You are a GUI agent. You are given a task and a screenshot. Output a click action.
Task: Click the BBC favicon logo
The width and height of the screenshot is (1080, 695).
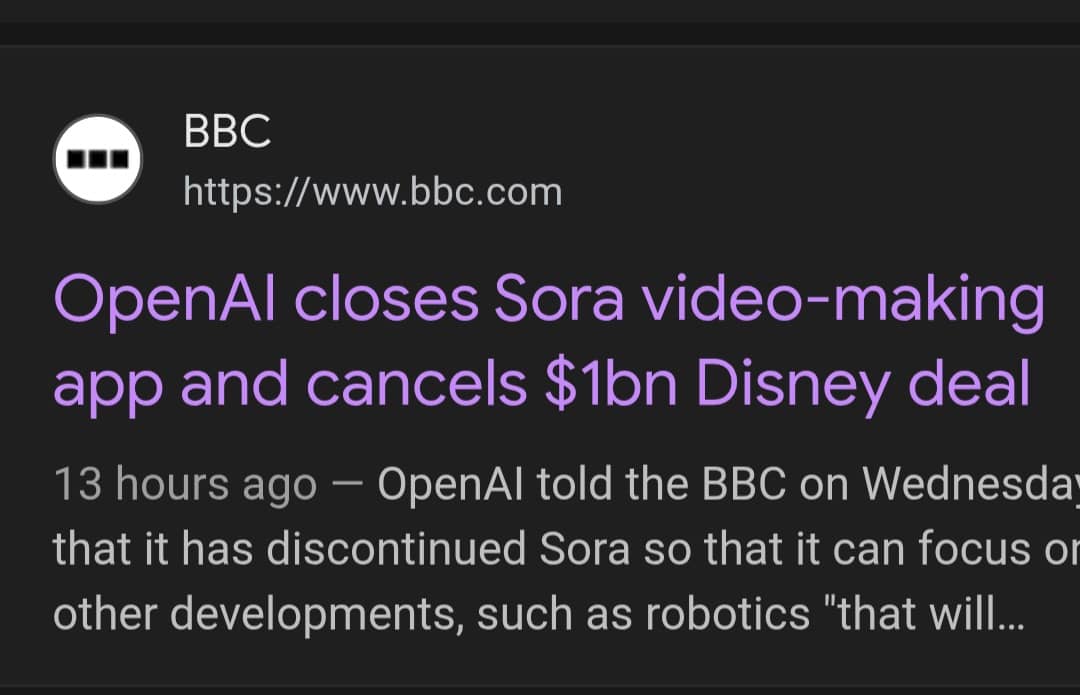[97, 159]
